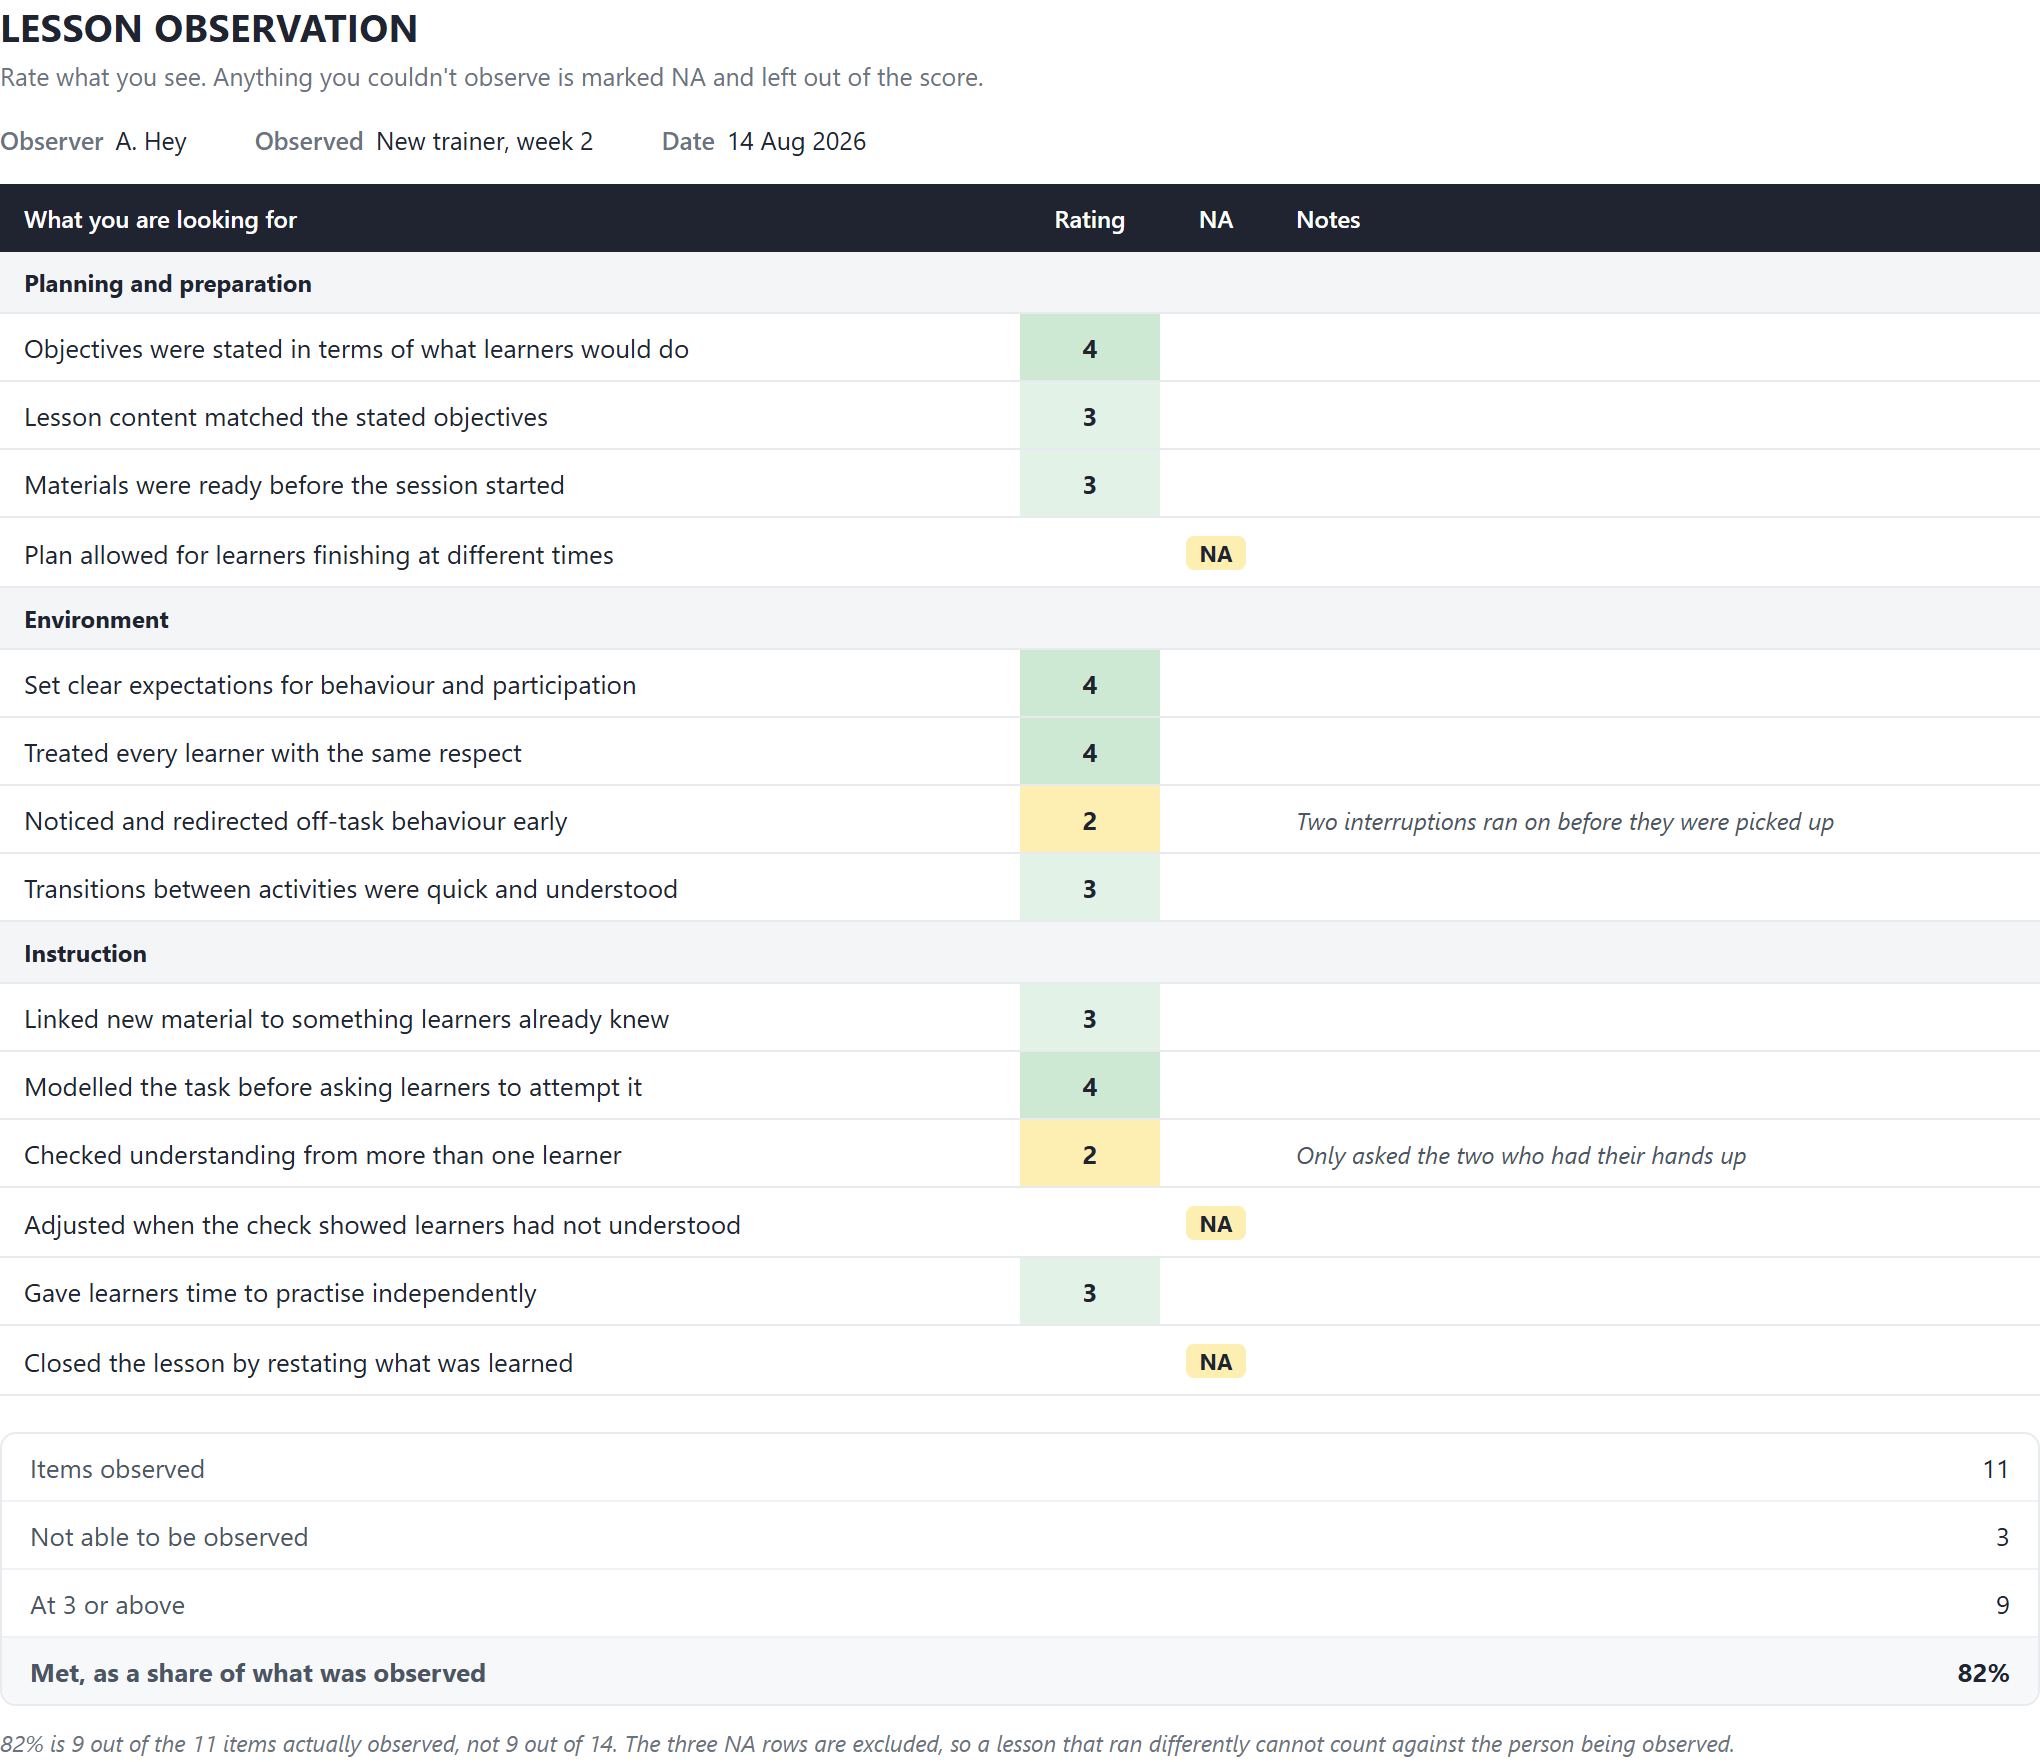Image resolution: width=2040 pixels, height=1762 pixels.
Task: Click 'Modelled the task before asking learners' text
Action: point(333,1086)
